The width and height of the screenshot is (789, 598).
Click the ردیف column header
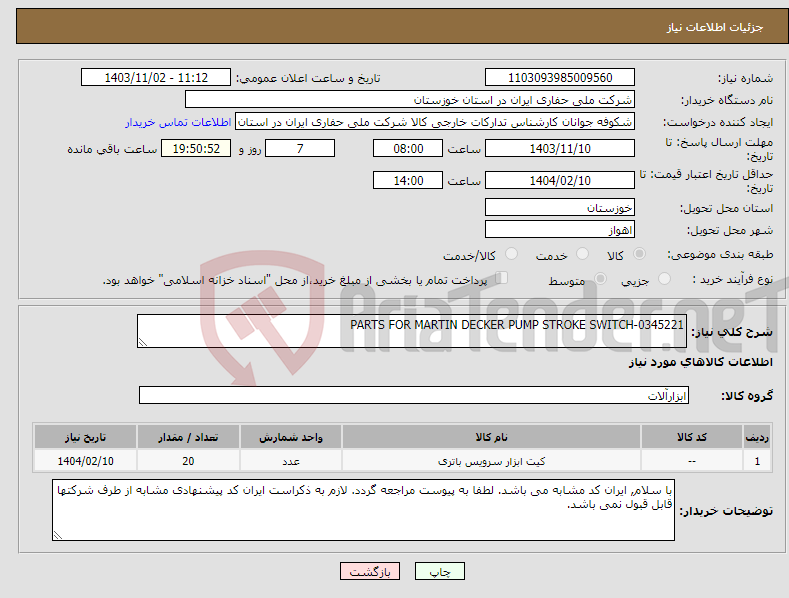(x=757, y=437)
